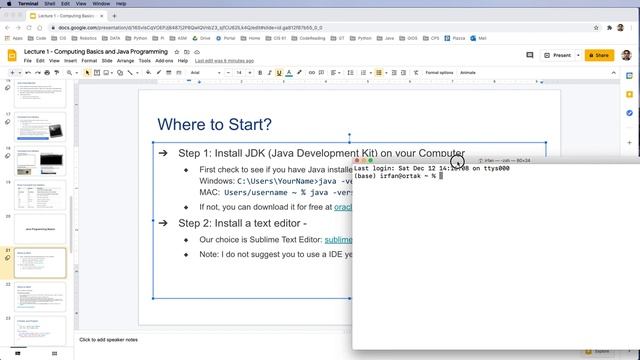
Task: Click the Animate button
Action: pyautogui.click(x=468, y=73)
